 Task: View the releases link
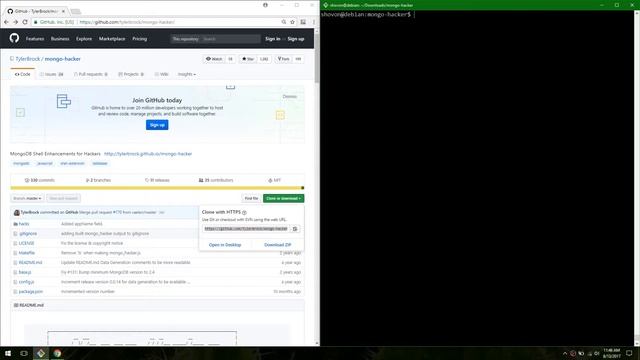[157, 180]
